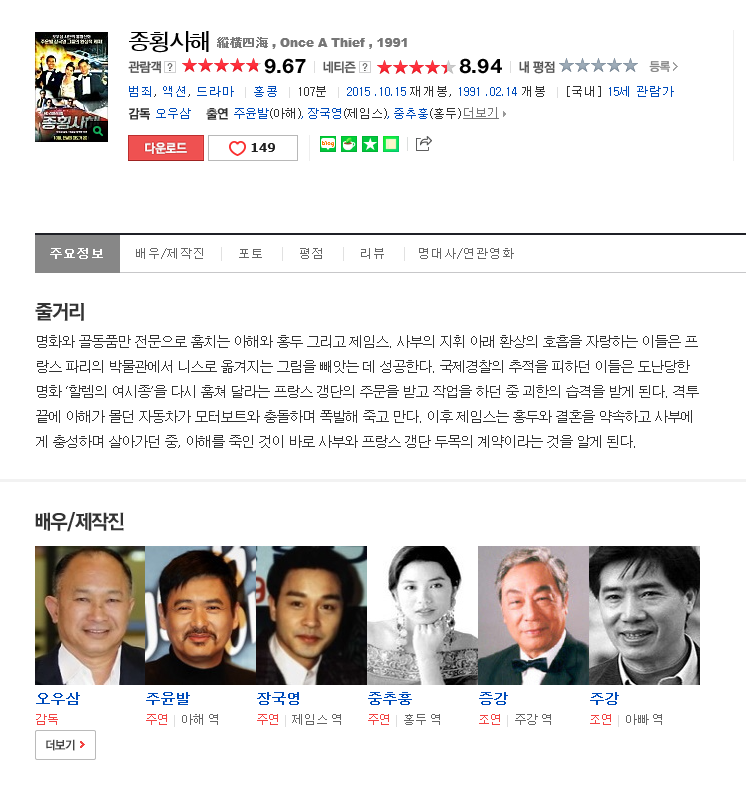Image resolution: width=746 pixels, height=787 pixels.
Task: Set my rating on gray stars
Action: (598, 66)
